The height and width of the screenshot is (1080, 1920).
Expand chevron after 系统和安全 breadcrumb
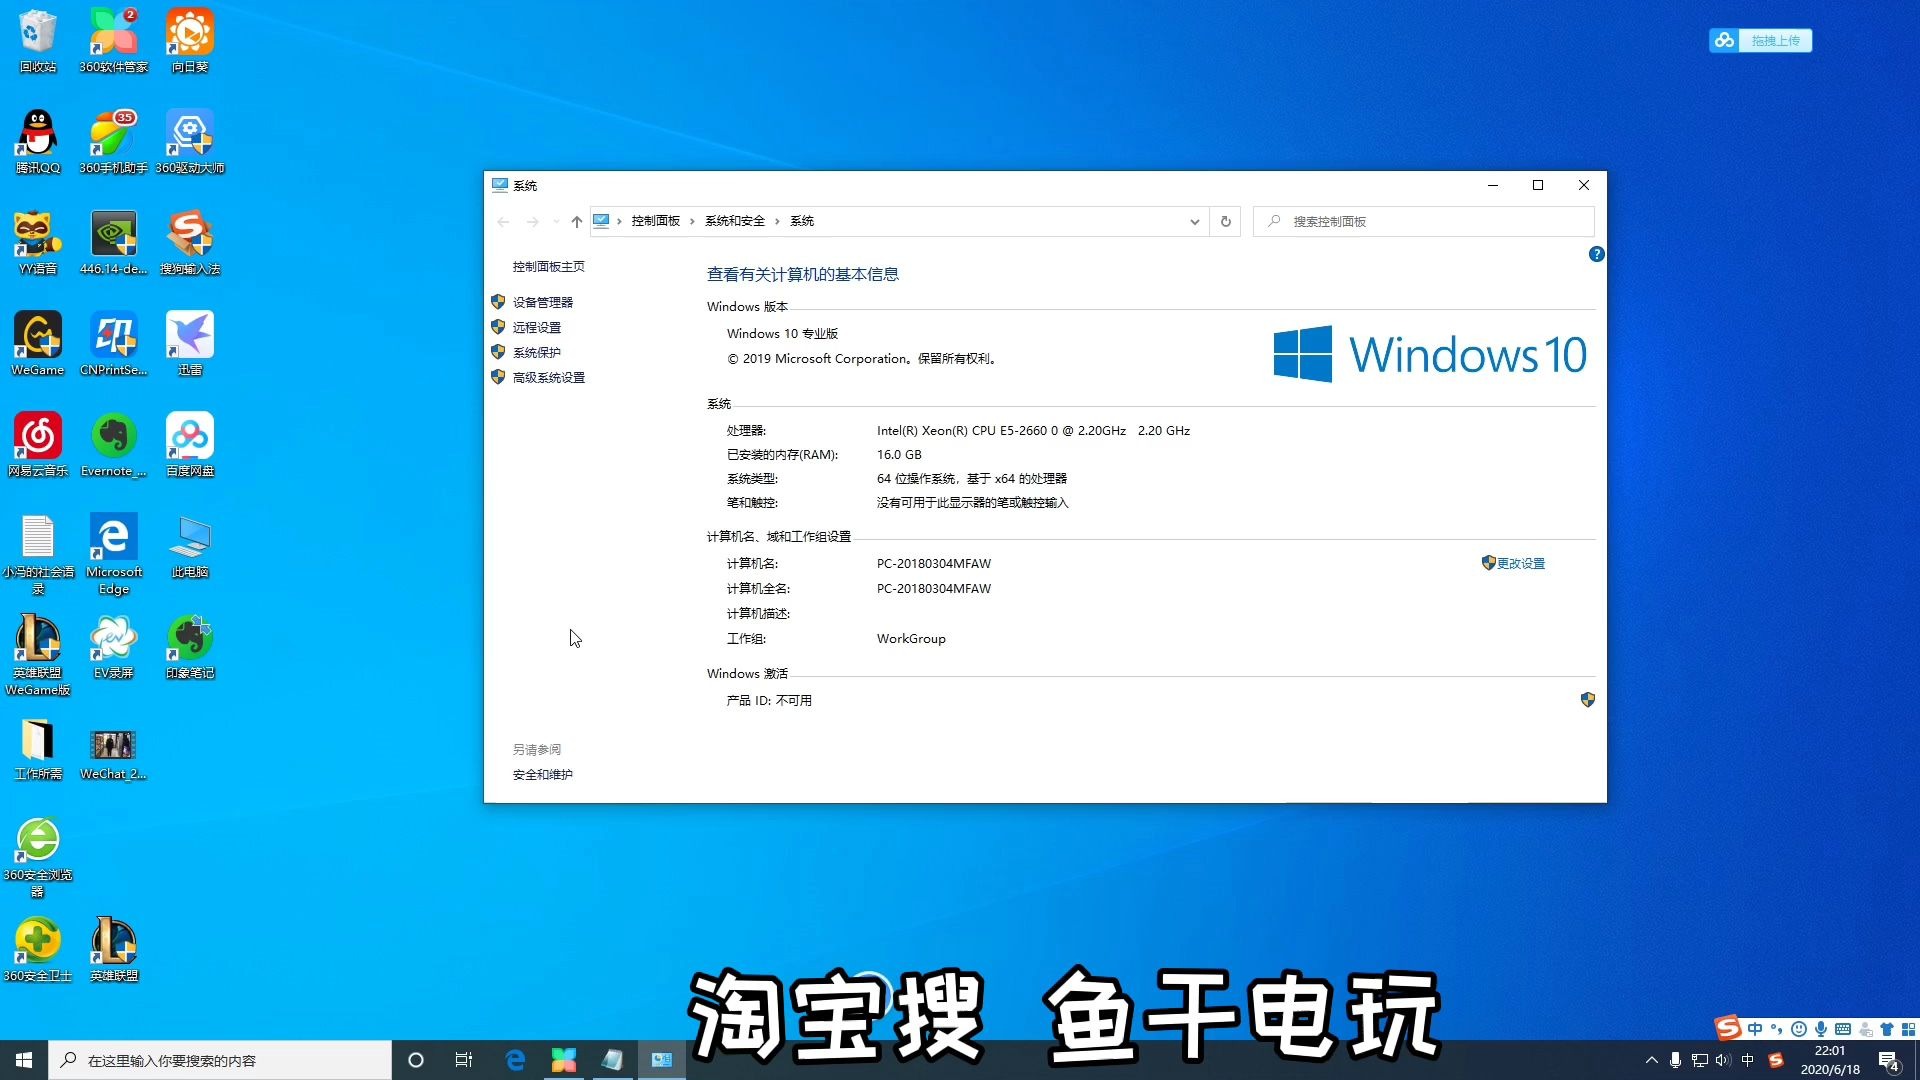coord(777,221)
